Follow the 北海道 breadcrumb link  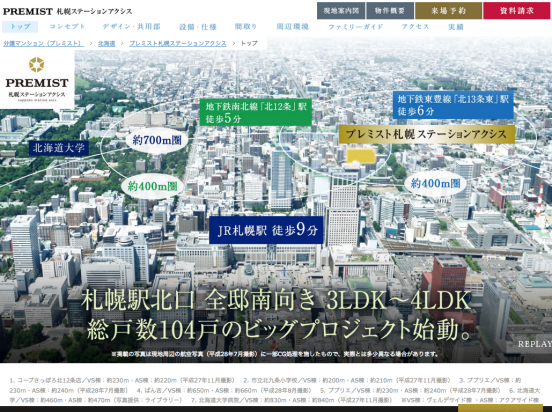coord(106,43)
